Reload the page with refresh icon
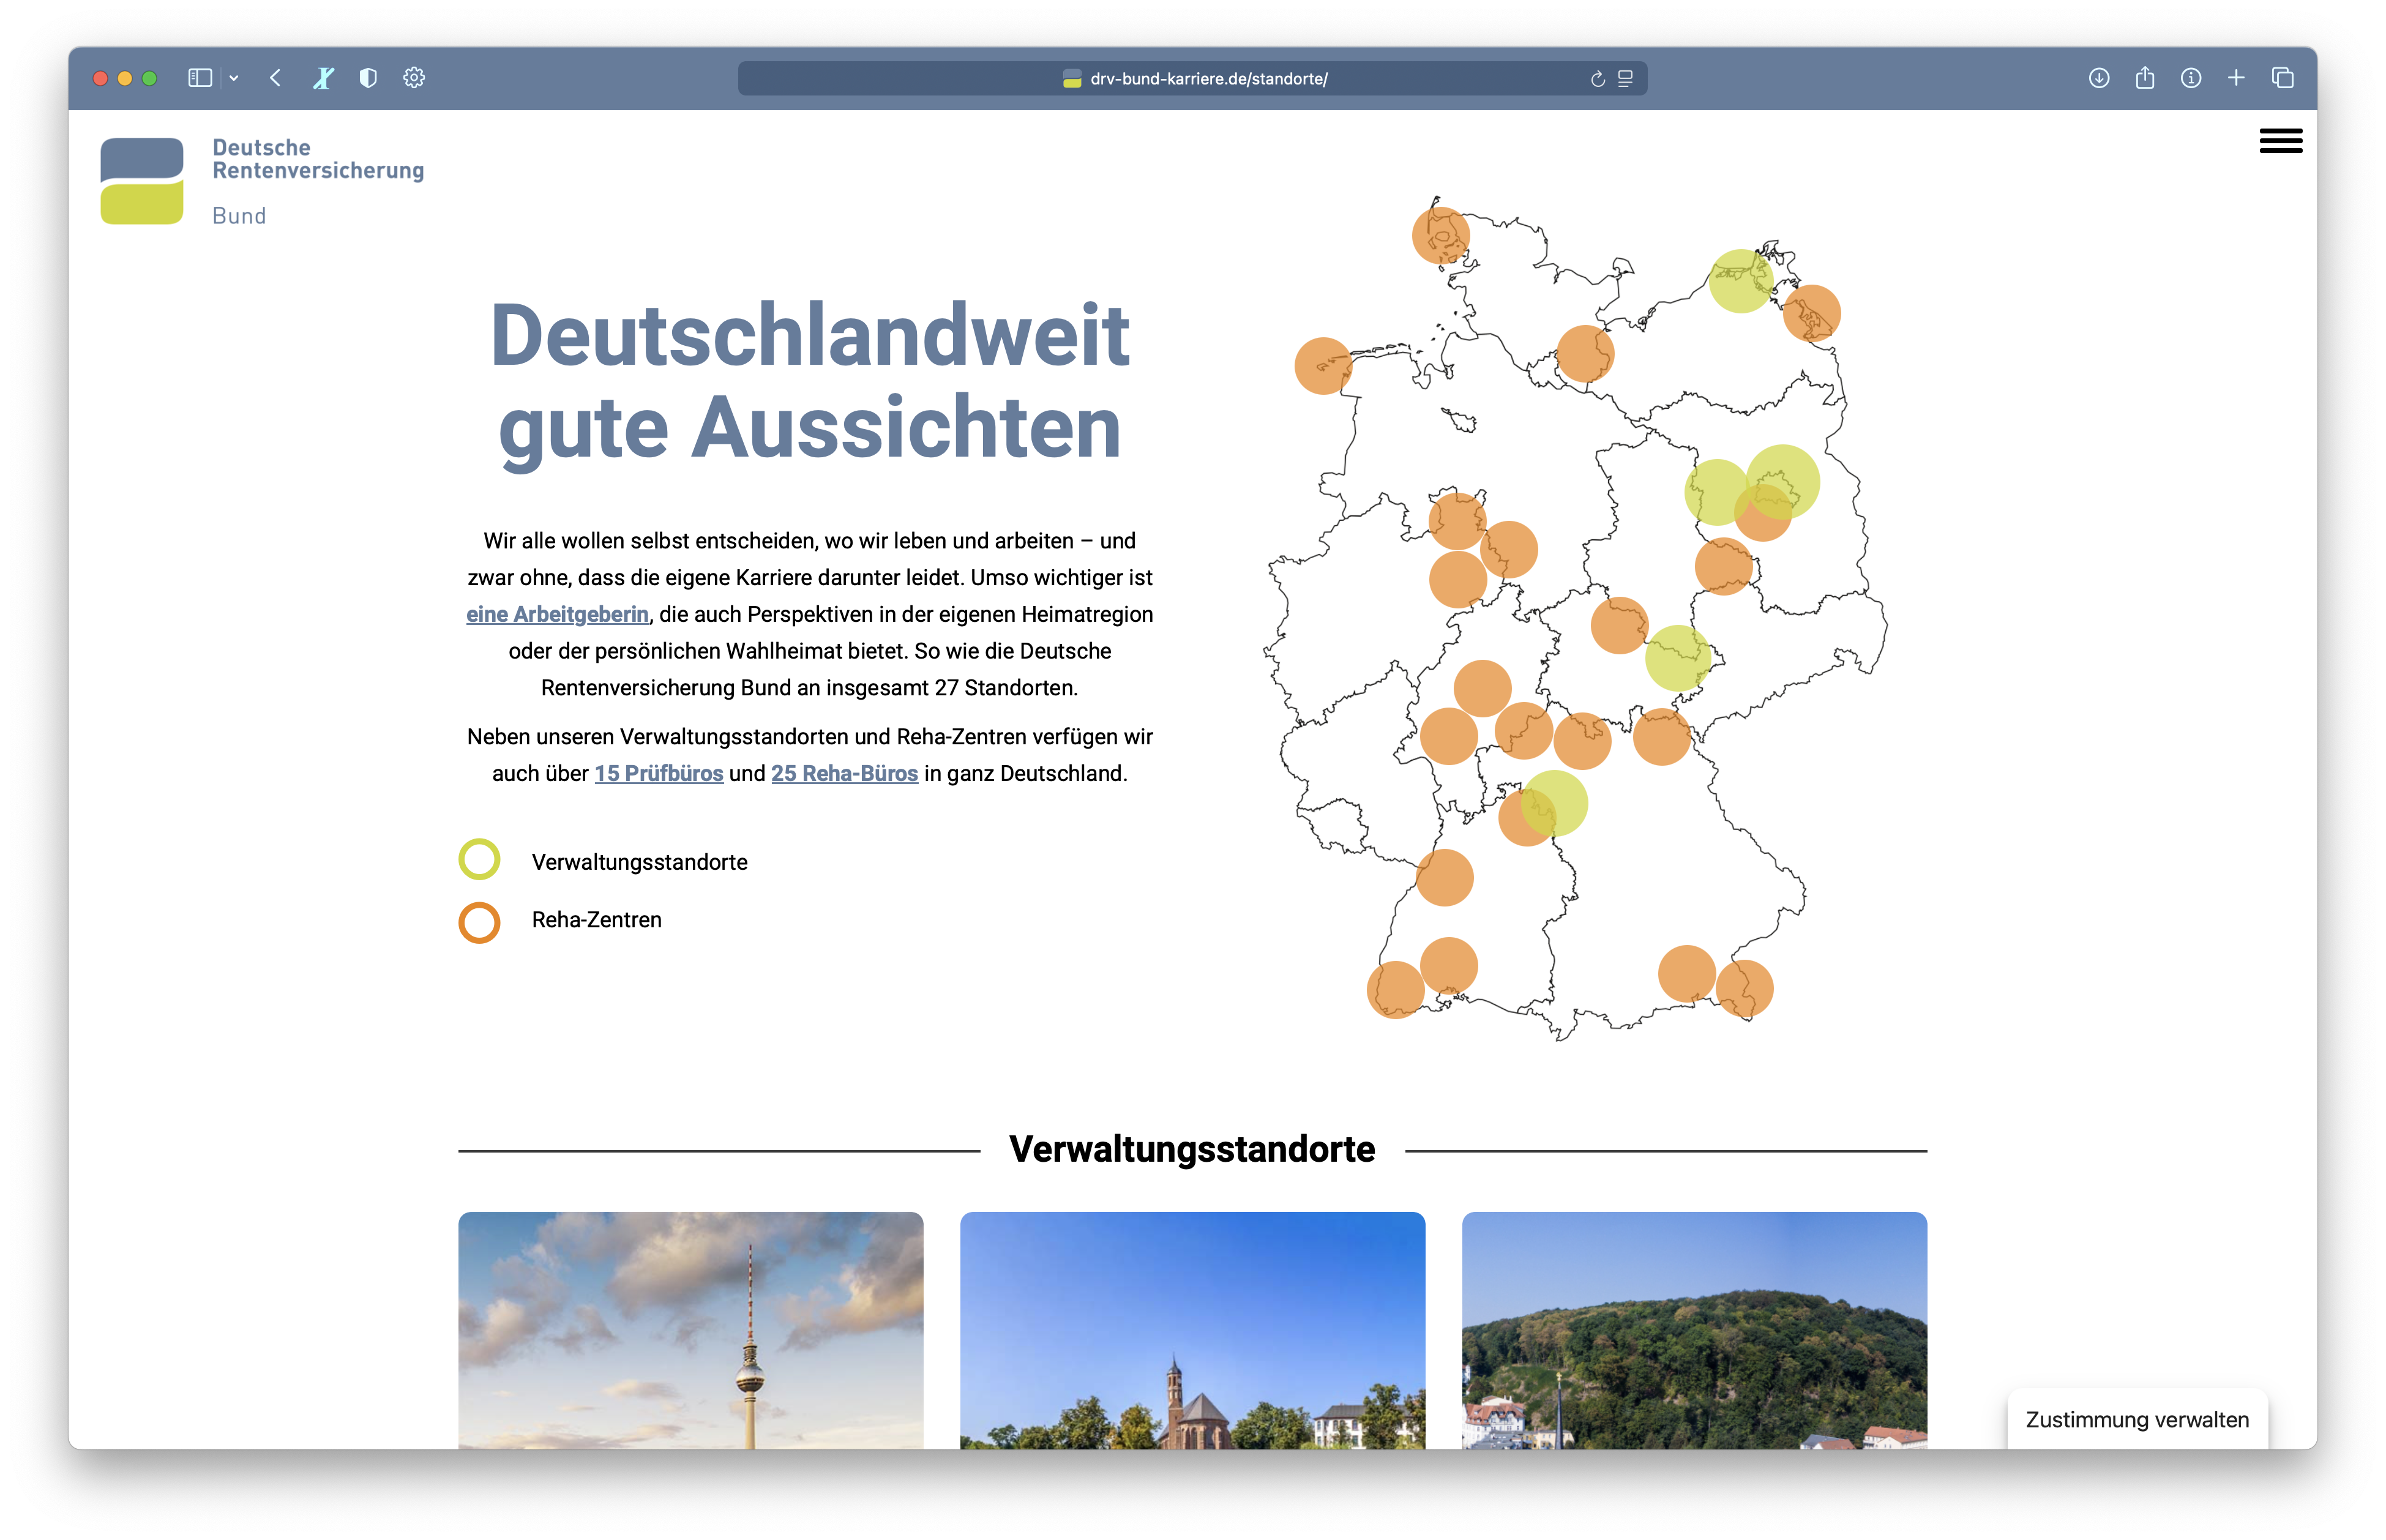This screenshot has height=1540, width=2386. coord(1597,79)
